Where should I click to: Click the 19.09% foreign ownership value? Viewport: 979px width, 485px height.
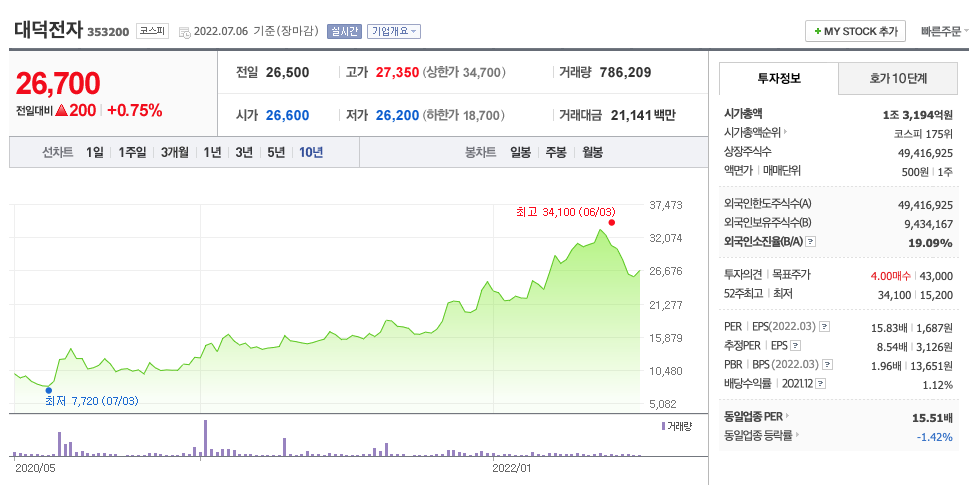pos(930,243)
